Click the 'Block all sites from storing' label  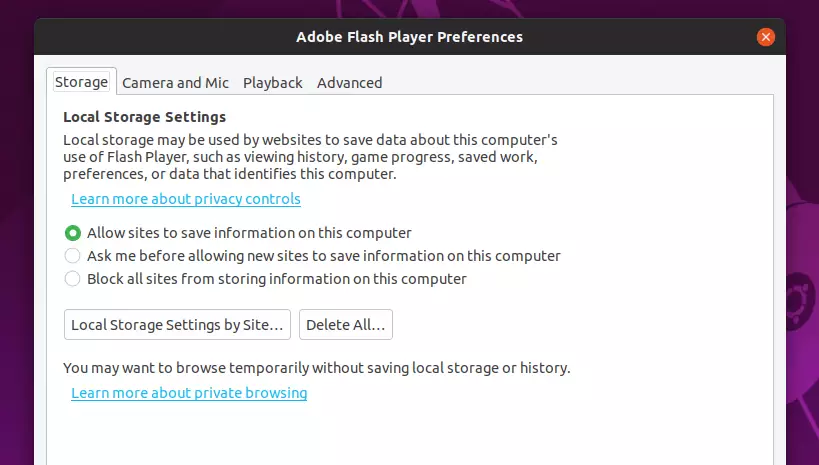pos(277,279)
